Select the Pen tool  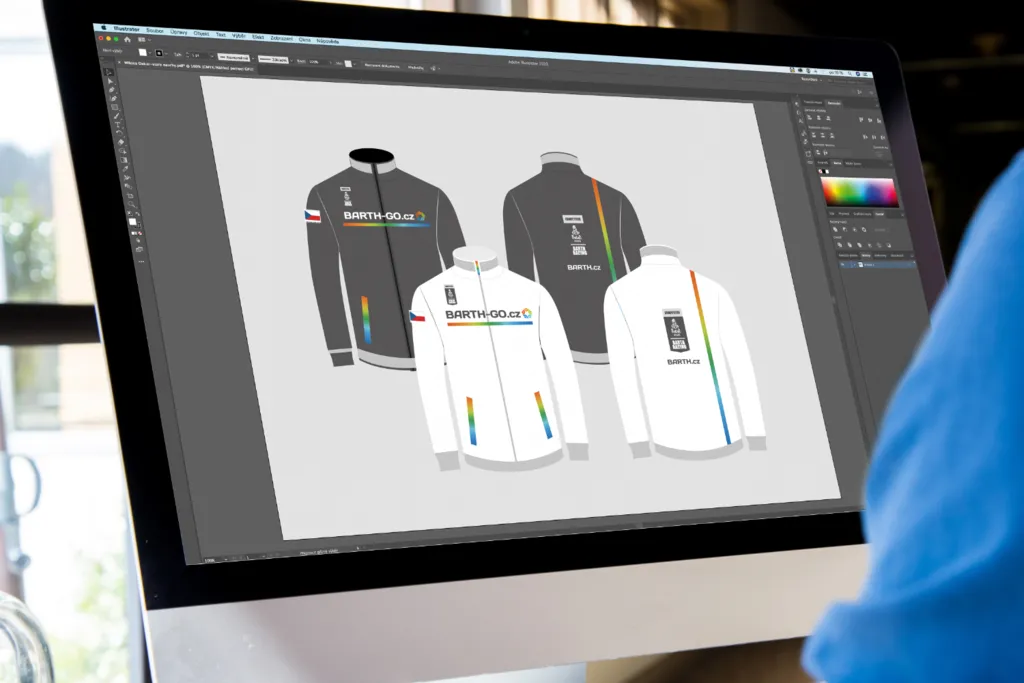pyautogui.click(x=114, y=98)
